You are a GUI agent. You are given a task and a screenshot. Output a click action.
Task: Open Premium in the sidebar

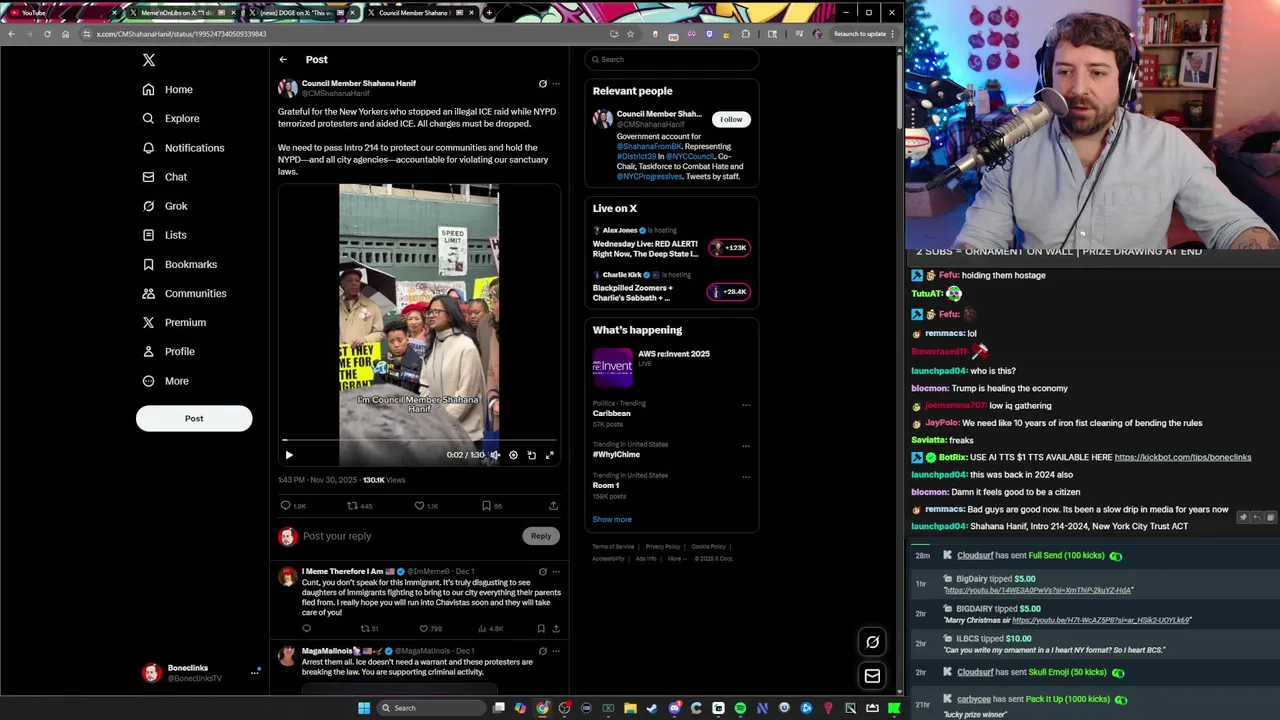pyautogui.click(x=174, y=323)
